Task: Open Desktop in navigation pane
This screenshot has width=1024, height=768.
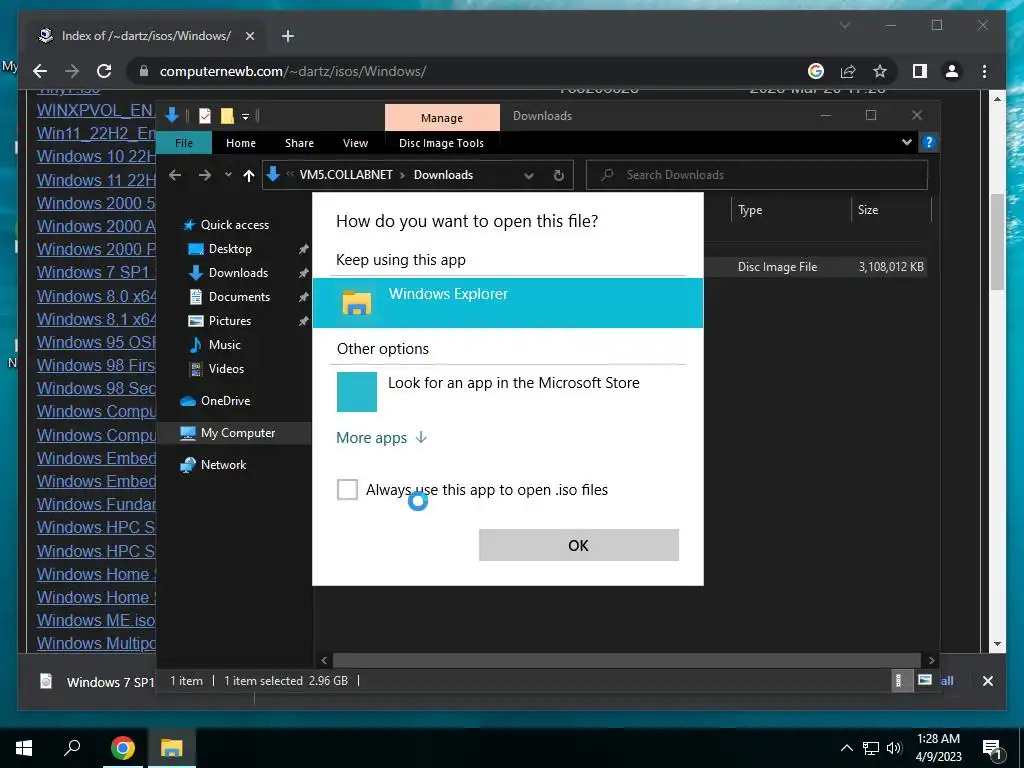Action: pos(230,249)
